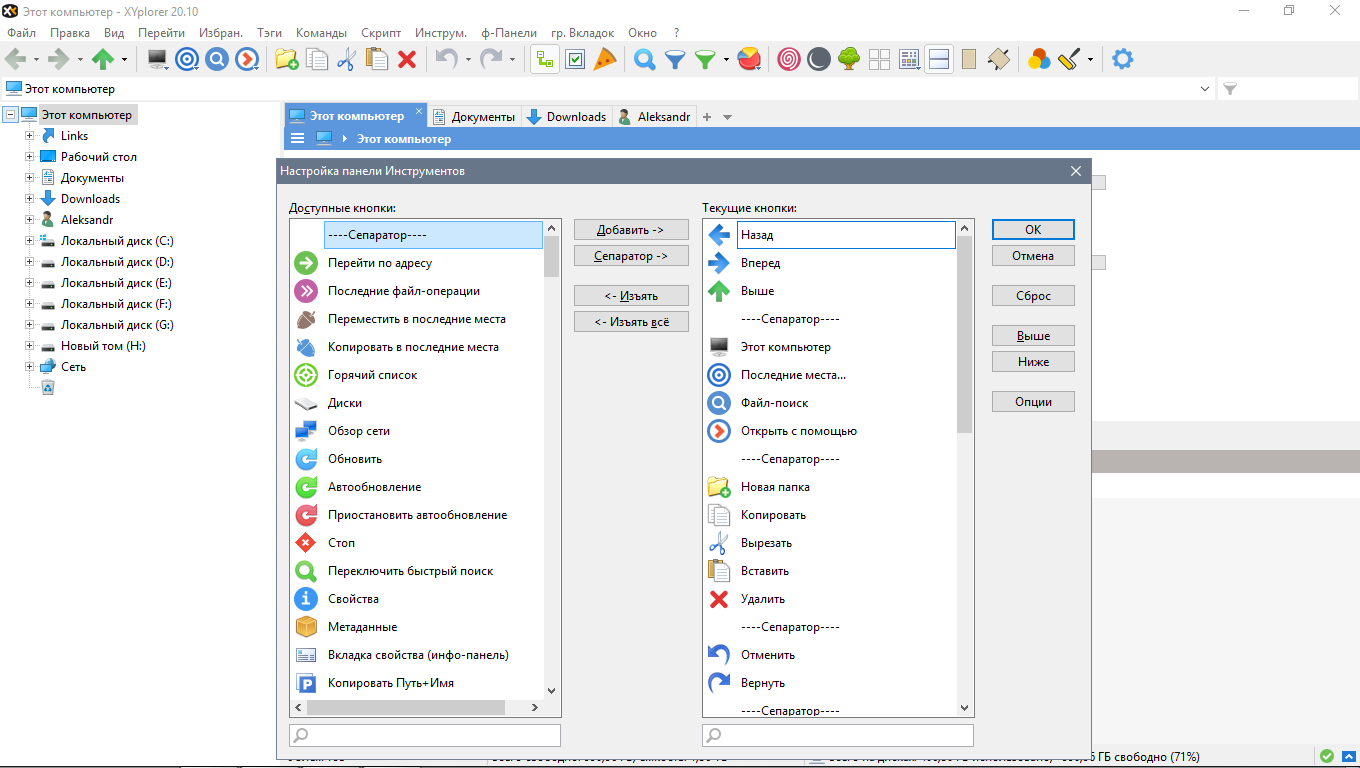Open the blue gear Configuration icon
Screen dimensions: 1360x768
point(1123,59)
